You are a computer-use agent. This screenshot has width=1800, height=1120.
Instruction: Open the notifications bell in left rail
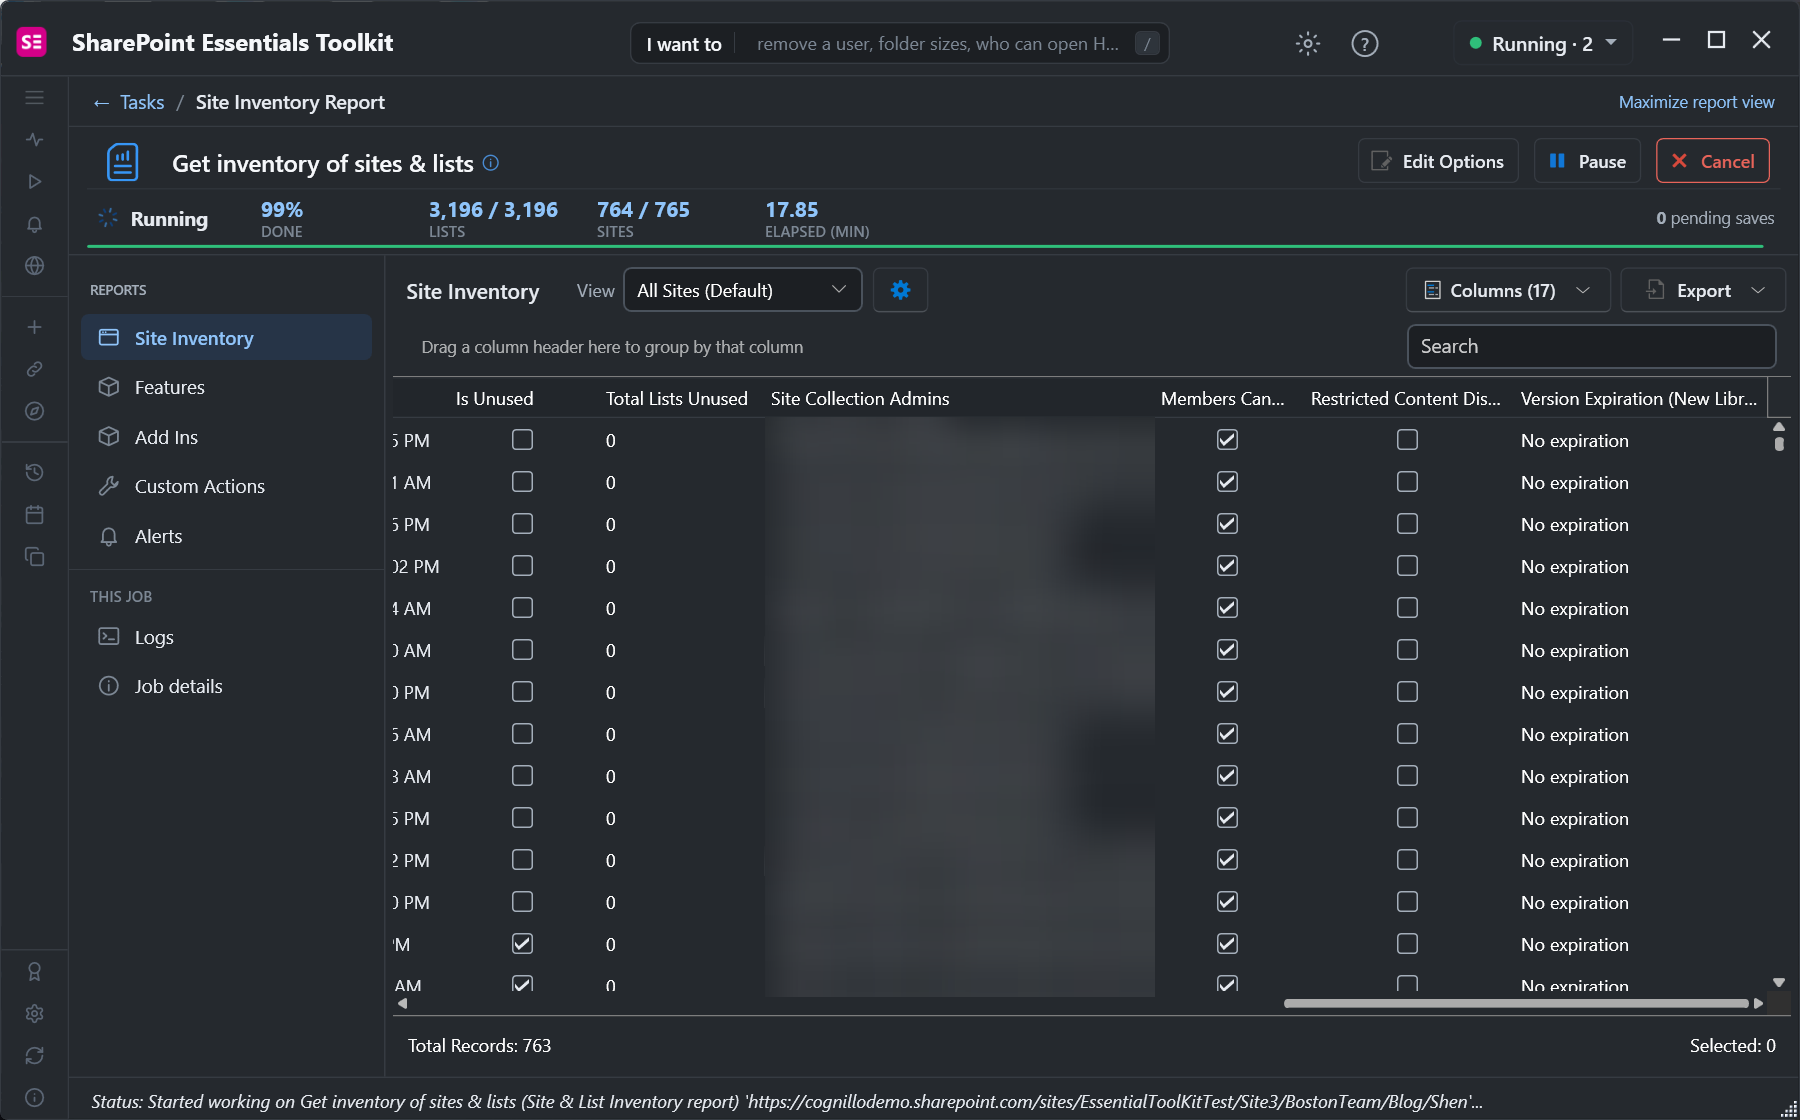pyautogui.click(x=34, y=224)
